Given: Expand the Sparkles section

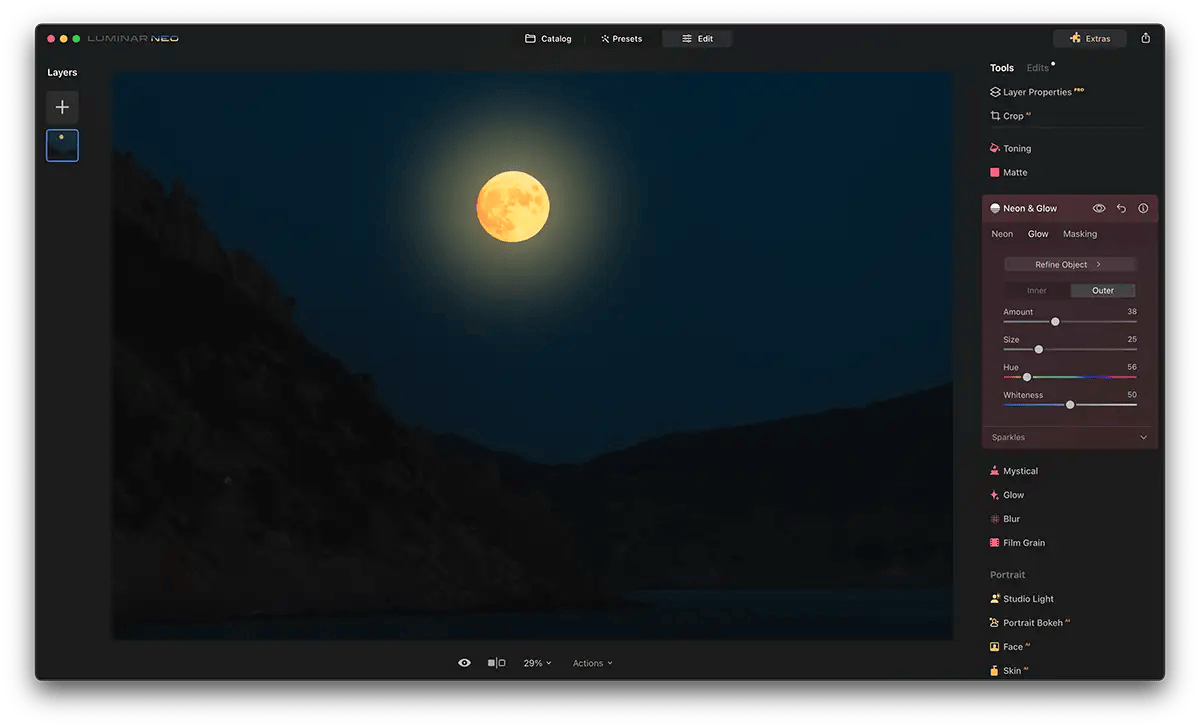Looking at the screenshot, I should click(x=1069, y=437).
